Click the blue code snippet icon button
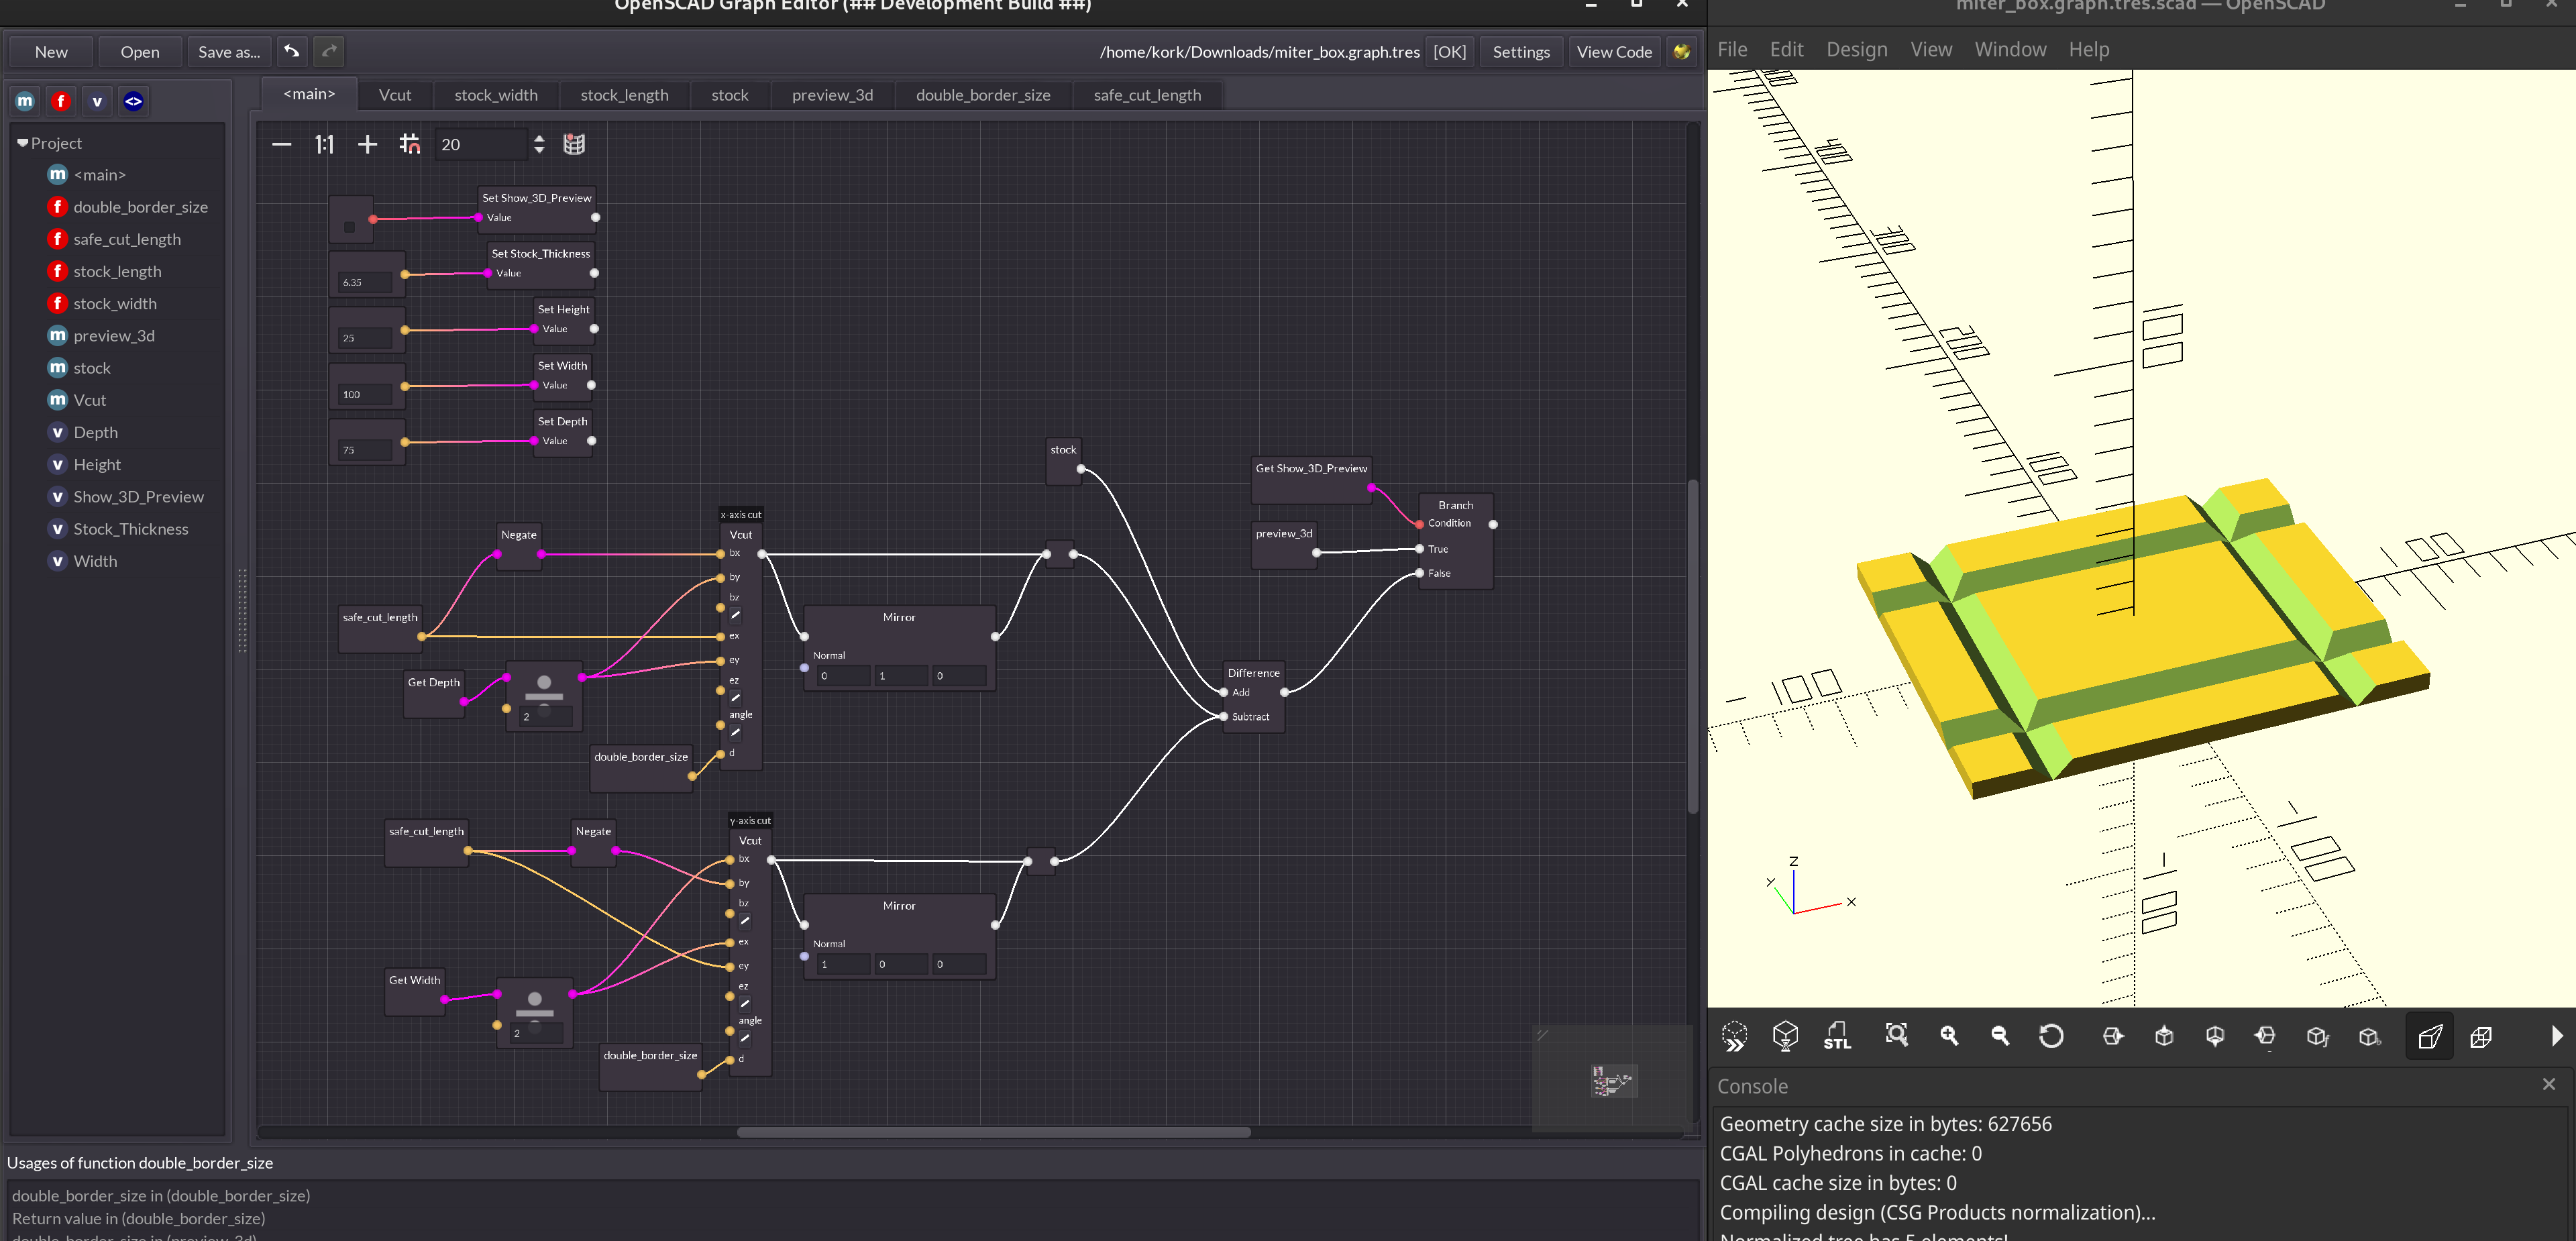The image size is (2576, 1241). coord(133,101)
